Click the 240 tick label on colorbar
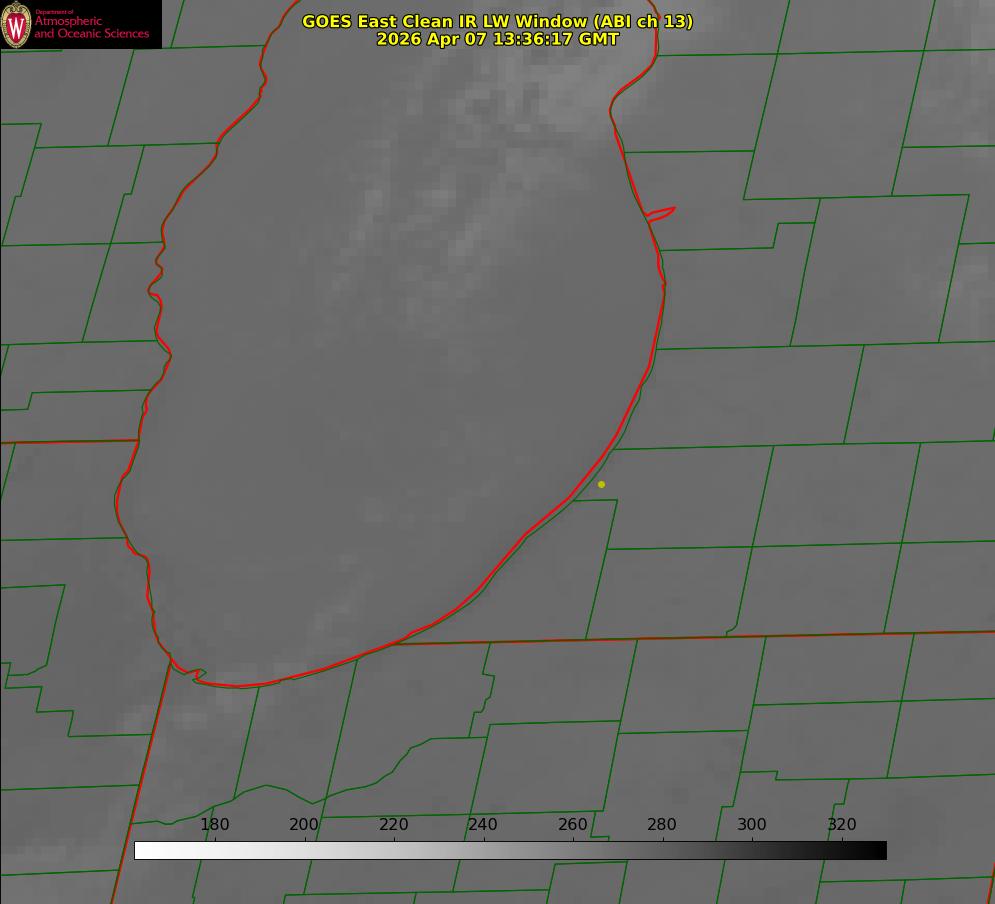995x904 pixels. pyautogui.click(x=483, y=824)
